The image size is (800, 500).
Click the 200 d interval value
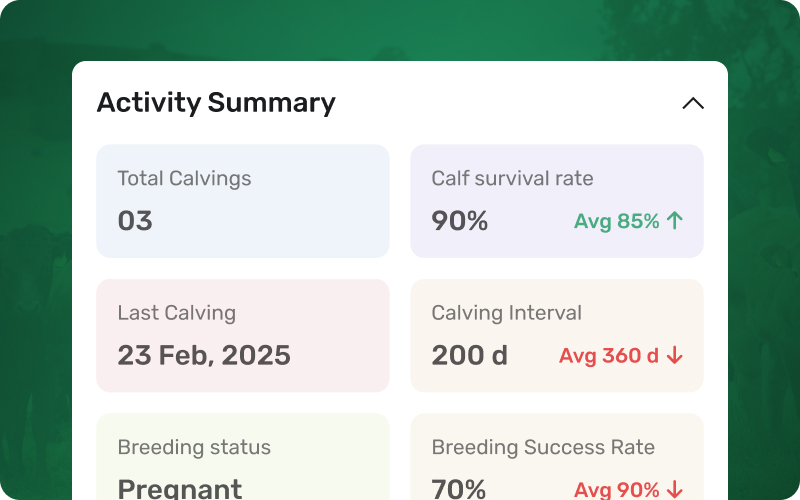point(470,355)
